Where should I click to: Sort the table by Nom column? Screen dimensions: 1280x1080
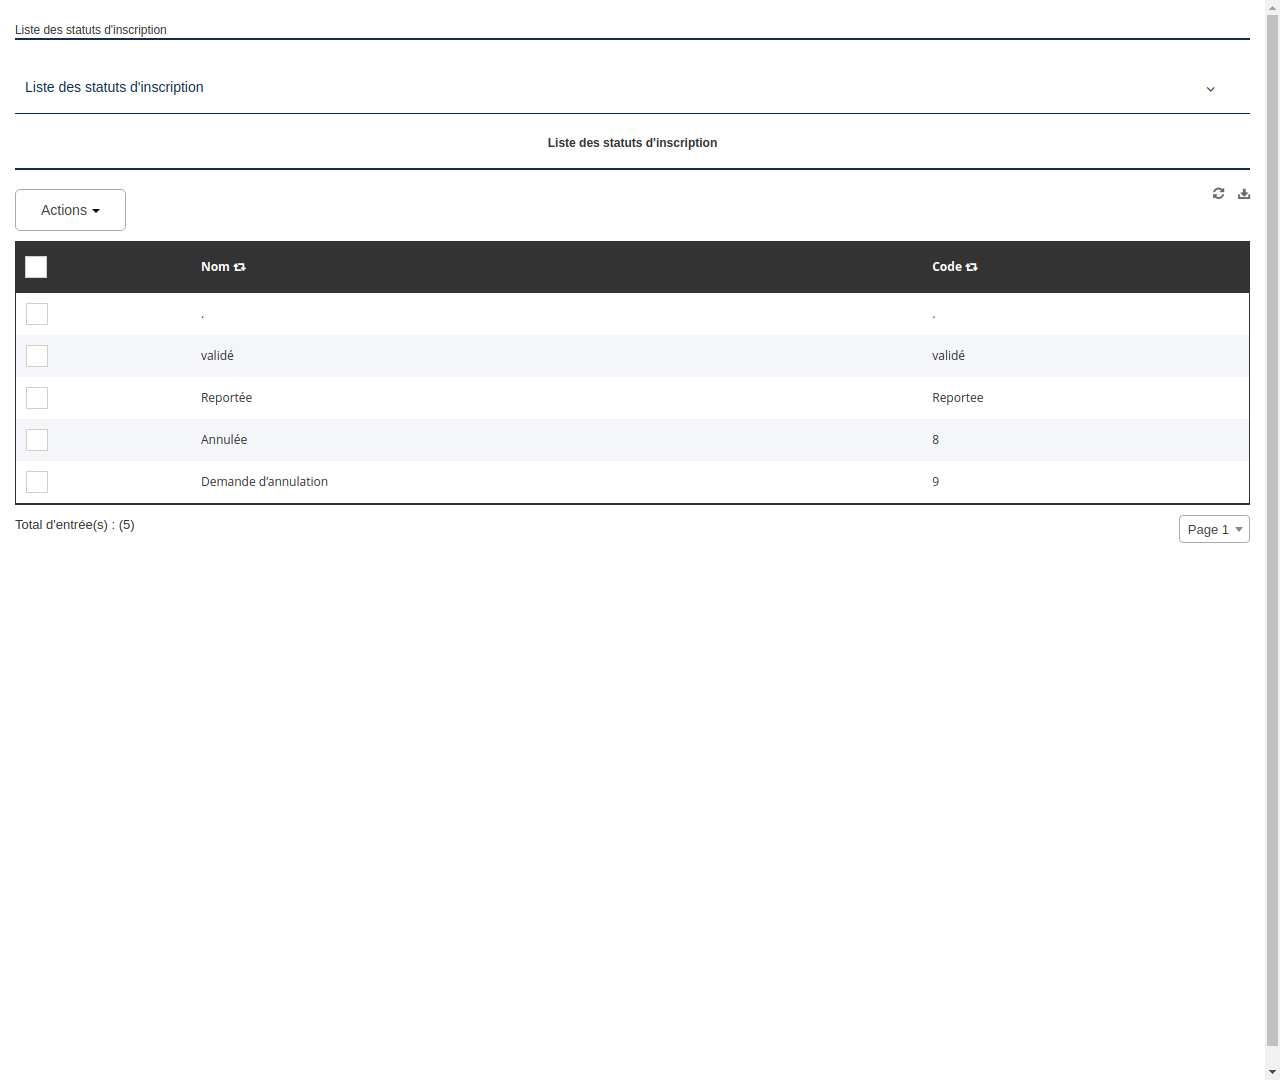(x=239, y=266)
